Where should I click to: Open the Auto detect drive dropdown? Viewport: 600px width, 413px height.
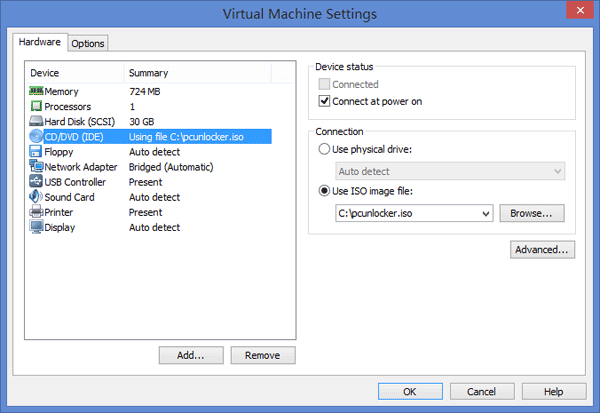click(557, 172)
